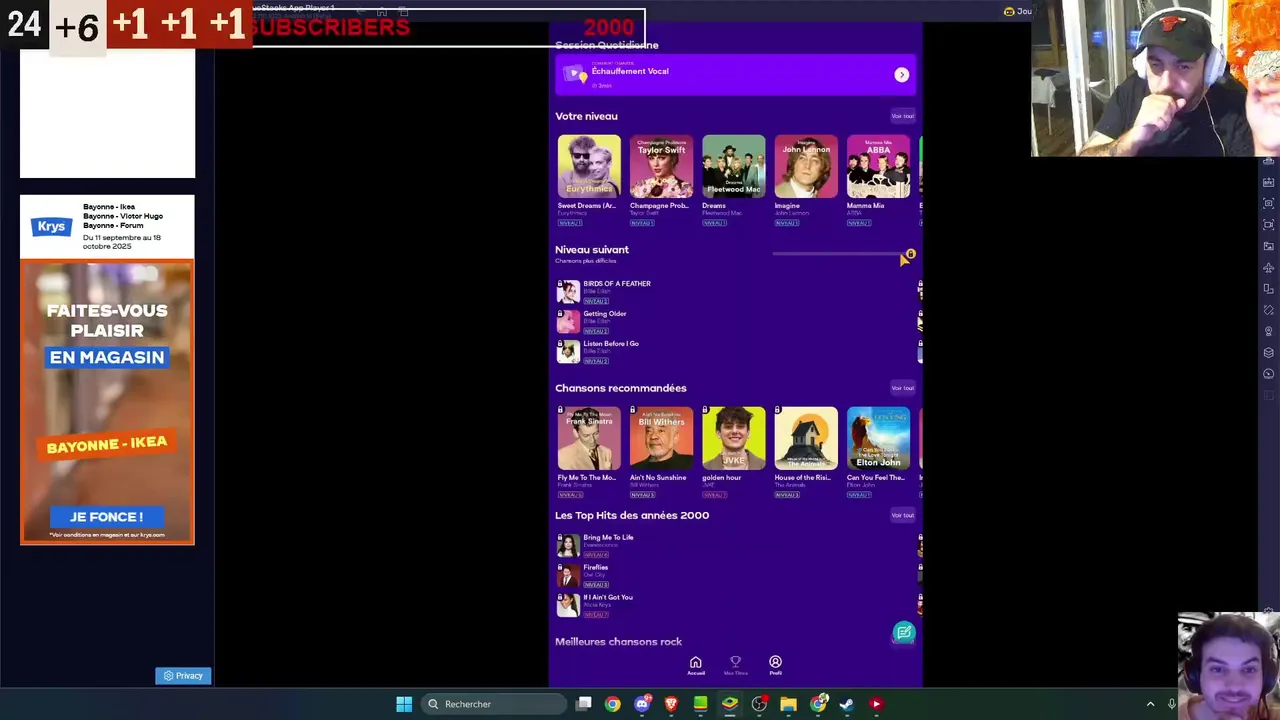The height and width of the screenshot is (720, 1280).
Task: Open Brave browser from the taskbar
Action: click(x=671, y=704)
